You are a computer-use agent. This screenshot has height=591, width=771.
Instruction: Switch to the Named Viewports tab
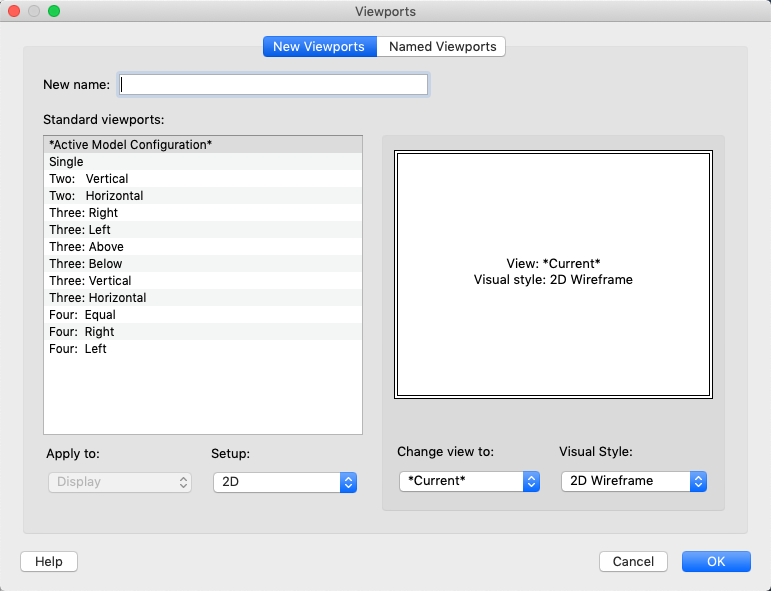[x=442, y=47]
